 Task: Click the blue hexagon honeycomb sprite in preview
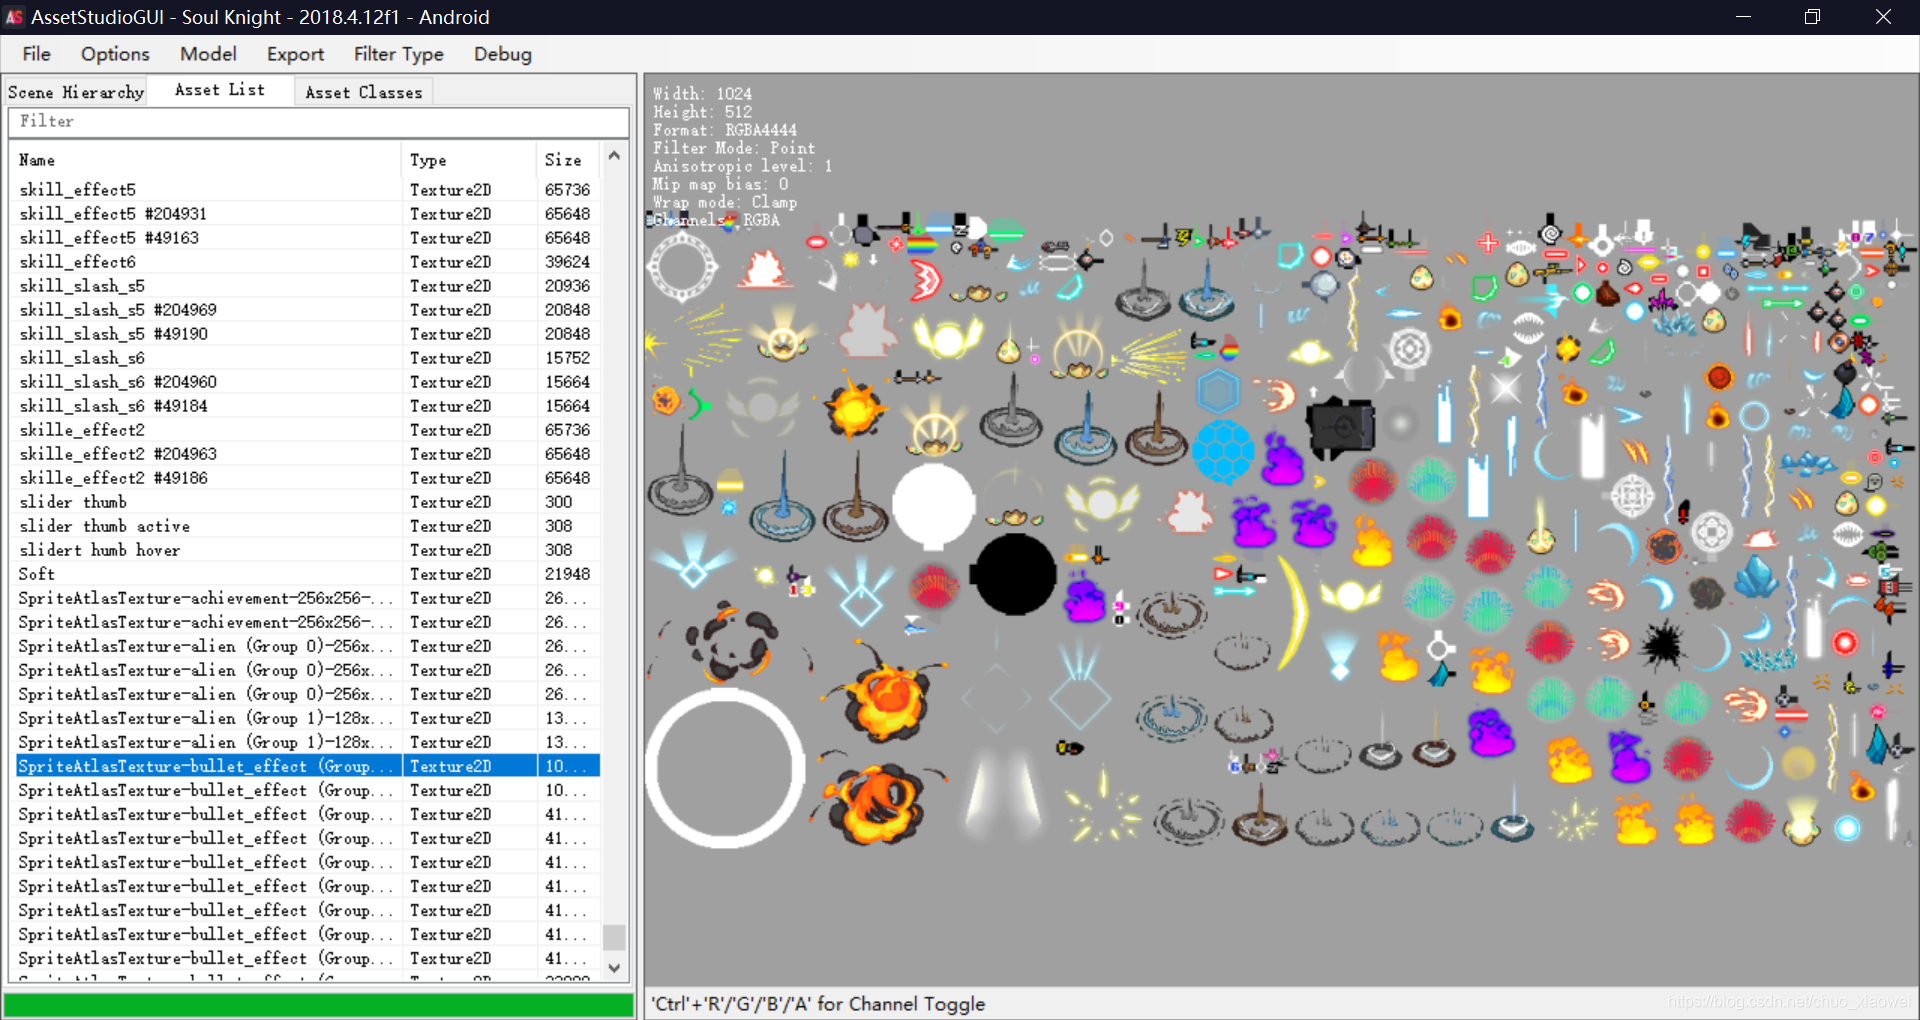(x=1223, y=451)
